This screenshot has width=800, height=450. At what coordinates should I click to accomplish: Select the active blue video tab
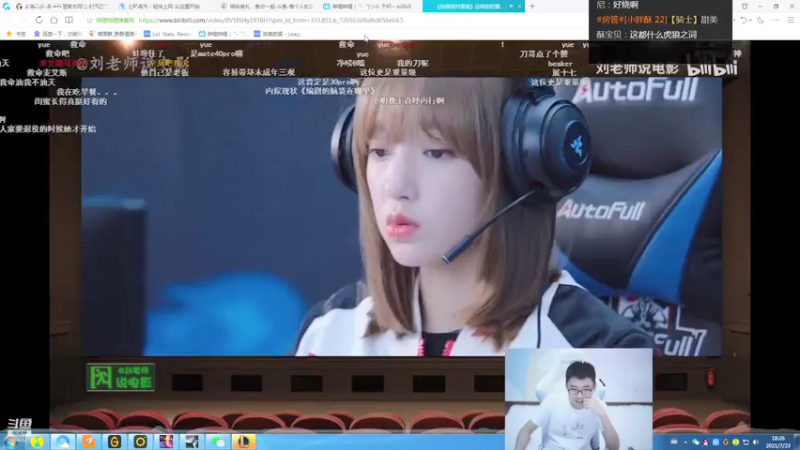(x=473, y=6)
